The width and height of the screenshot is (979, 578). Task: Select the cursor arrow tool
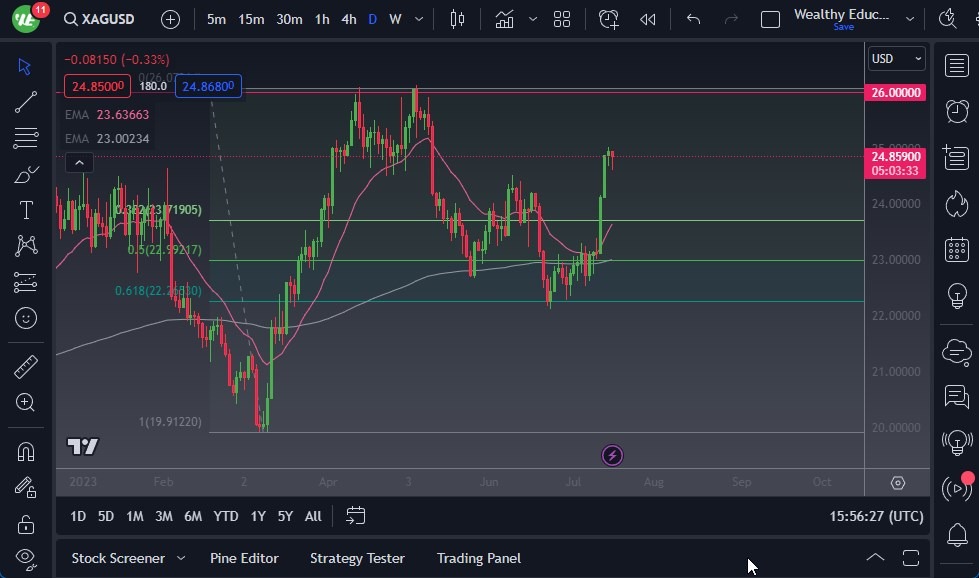(x=26, y=66)
